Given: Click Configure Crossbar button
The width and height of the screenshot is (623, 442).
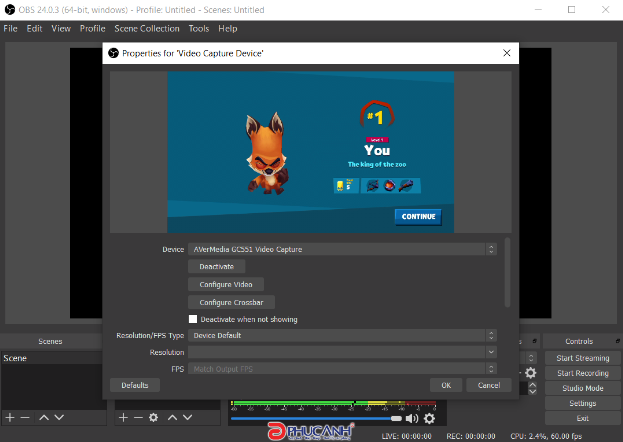Looking at the screenshot, I should (x=231, y=302).
